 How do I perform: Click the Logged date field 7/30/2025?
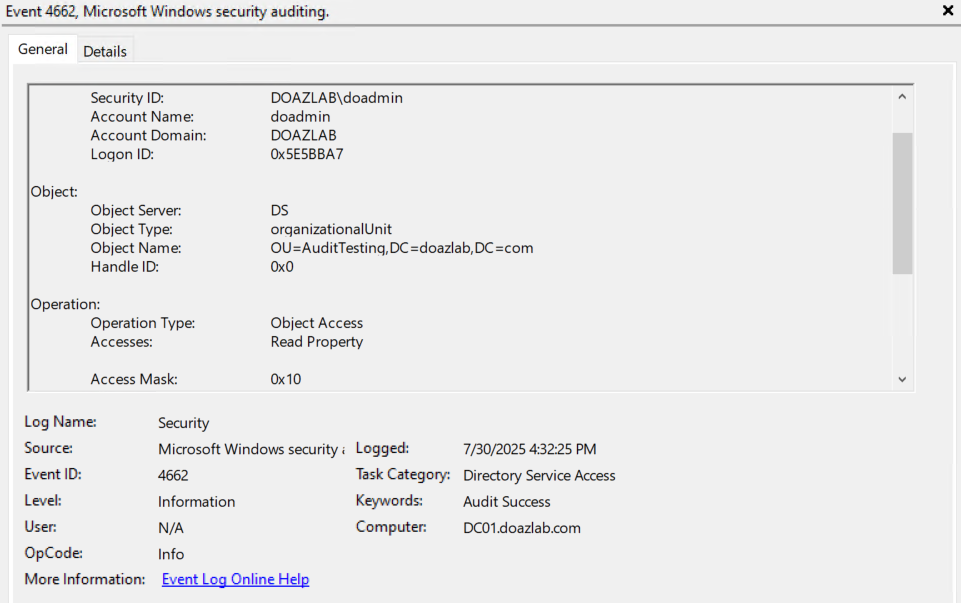529,449
